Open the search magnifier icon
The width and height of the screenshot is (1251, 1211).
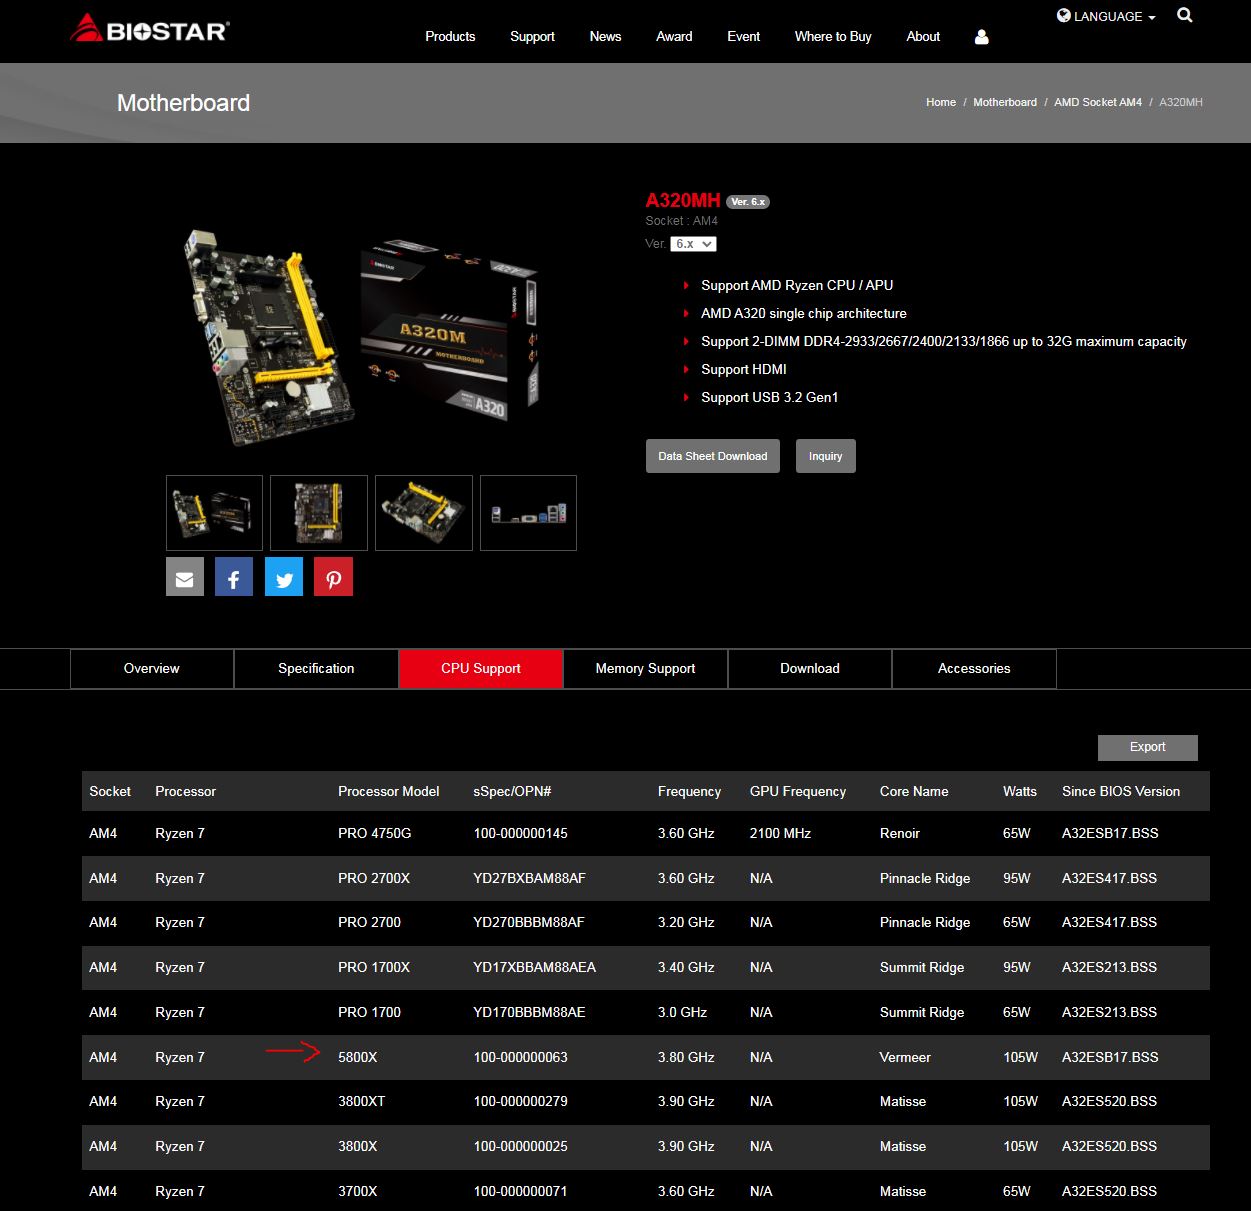tap(1185, 15)
